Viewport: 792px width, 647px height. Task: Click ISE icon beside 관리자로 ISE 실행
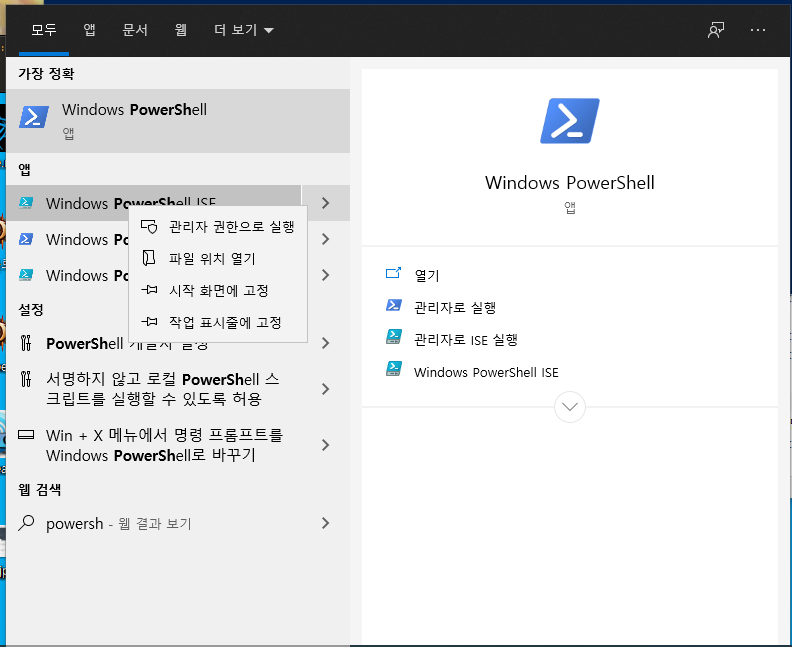pyautogui.click(x=394, y=337)
